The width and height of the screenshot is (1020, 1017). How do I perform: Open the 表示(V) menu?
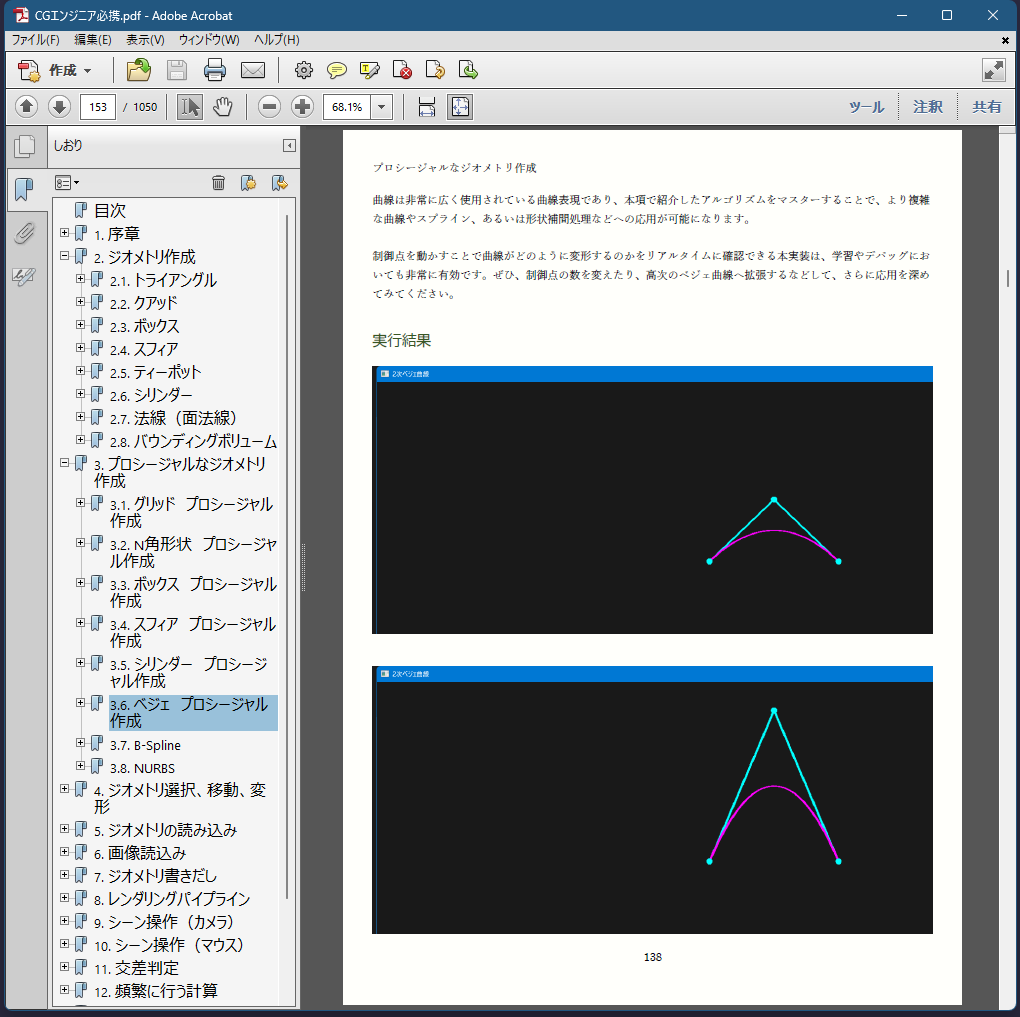pos(145,39)
